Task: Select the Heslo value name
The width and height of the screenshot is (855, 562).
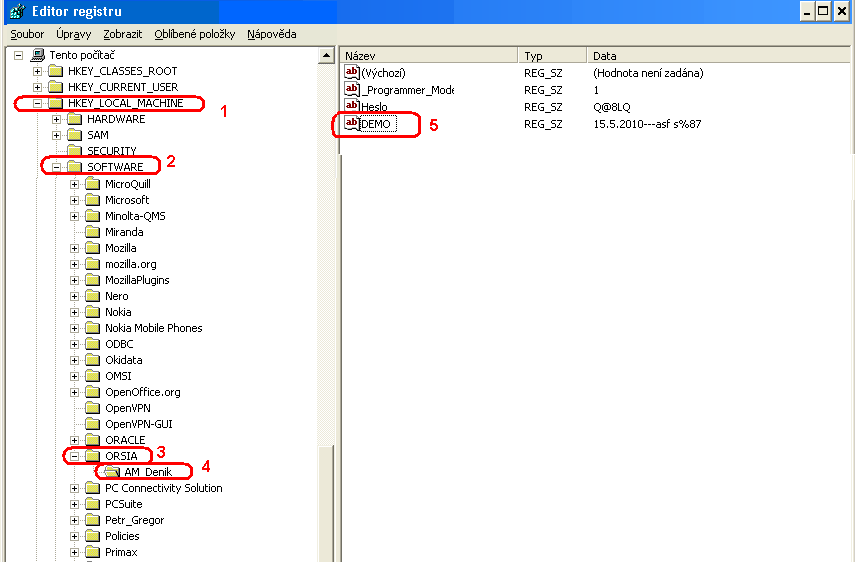Action: (x=374, y=107)
